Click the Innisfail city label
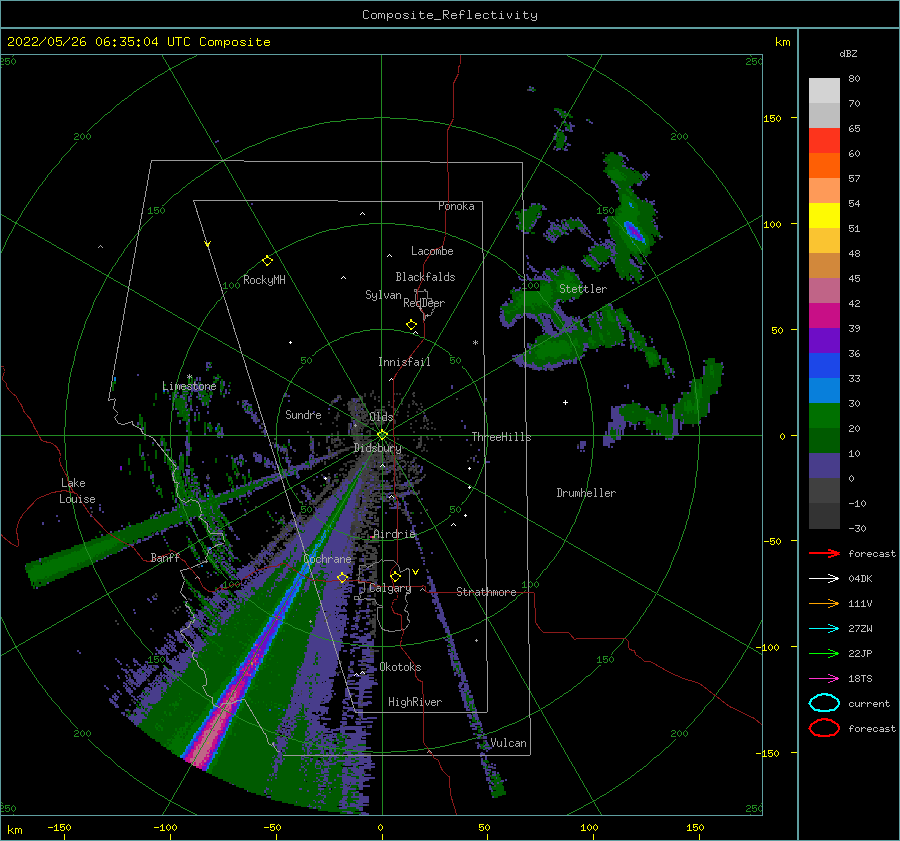This screenshot has height=841, width=900. click(404, 362)
